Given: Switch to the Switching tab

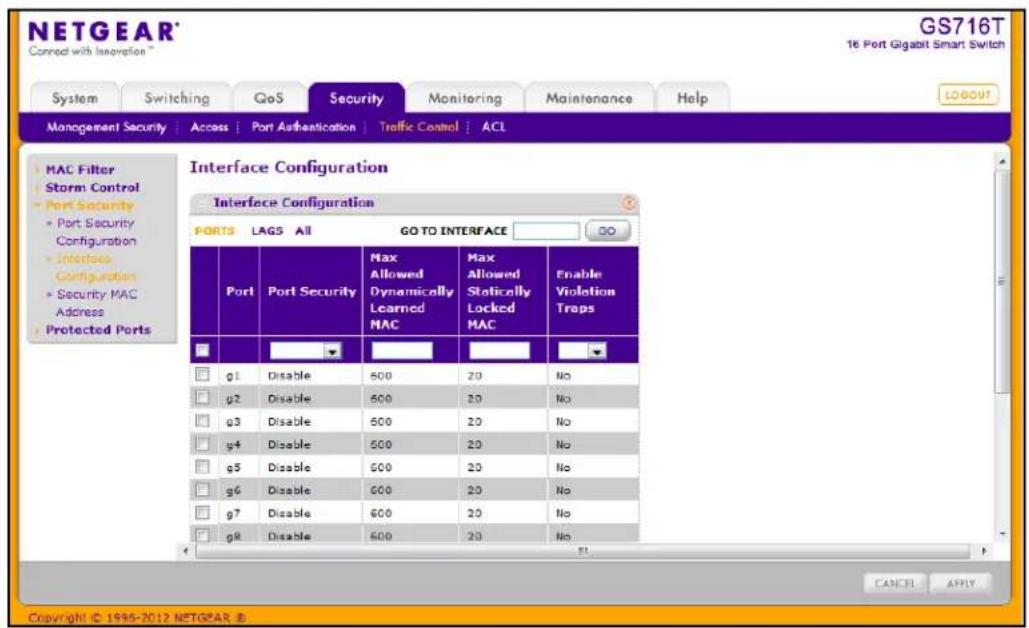Looking at the screenshot, I should coord(177,98).
